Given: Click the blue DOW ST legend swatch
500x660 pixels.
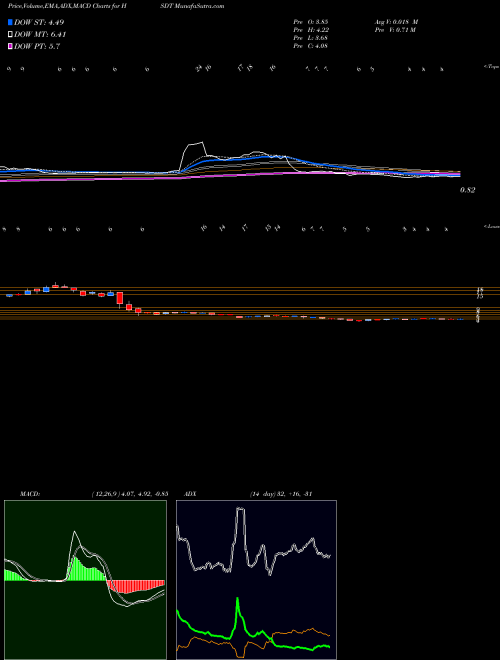Looking at the screenshot, I should [x=11, y=22].
